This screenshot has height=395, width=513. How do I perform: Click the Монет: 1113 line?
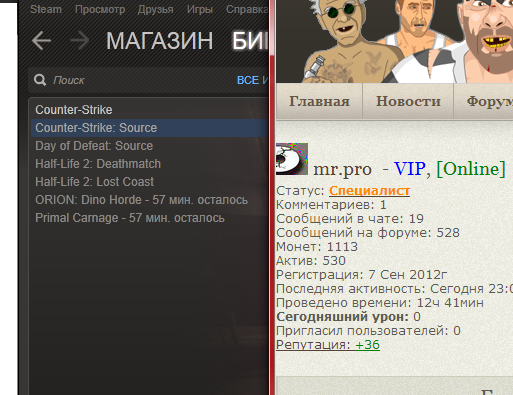[317, 247]
